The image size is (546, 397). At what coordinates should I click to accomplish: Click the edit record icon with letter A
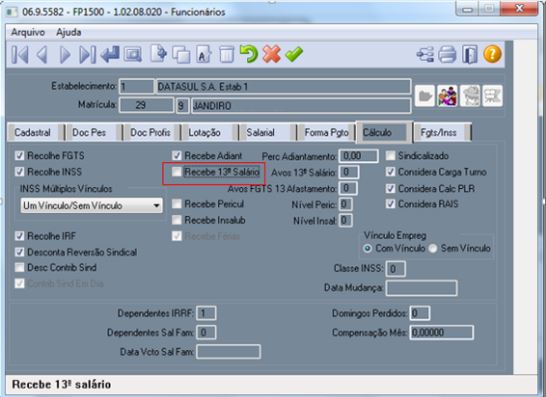203,54
